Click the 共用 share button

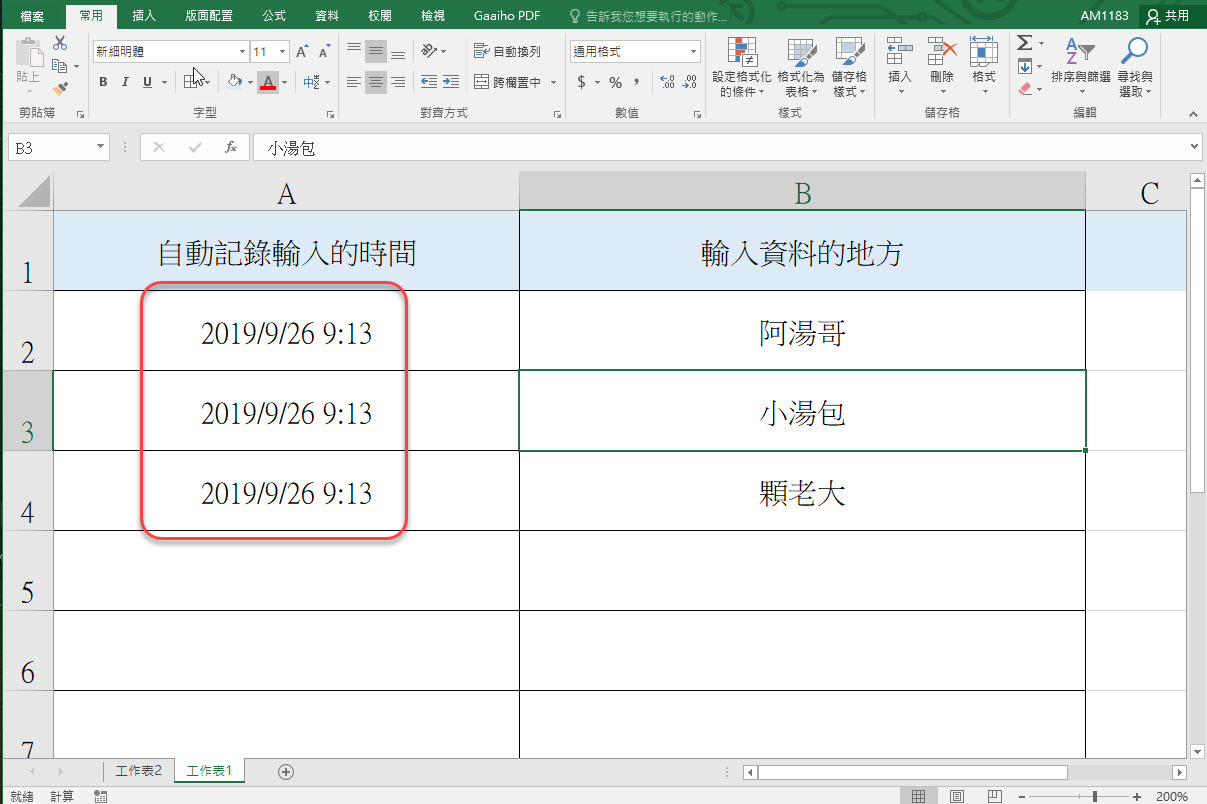(x=1169, y=15)
